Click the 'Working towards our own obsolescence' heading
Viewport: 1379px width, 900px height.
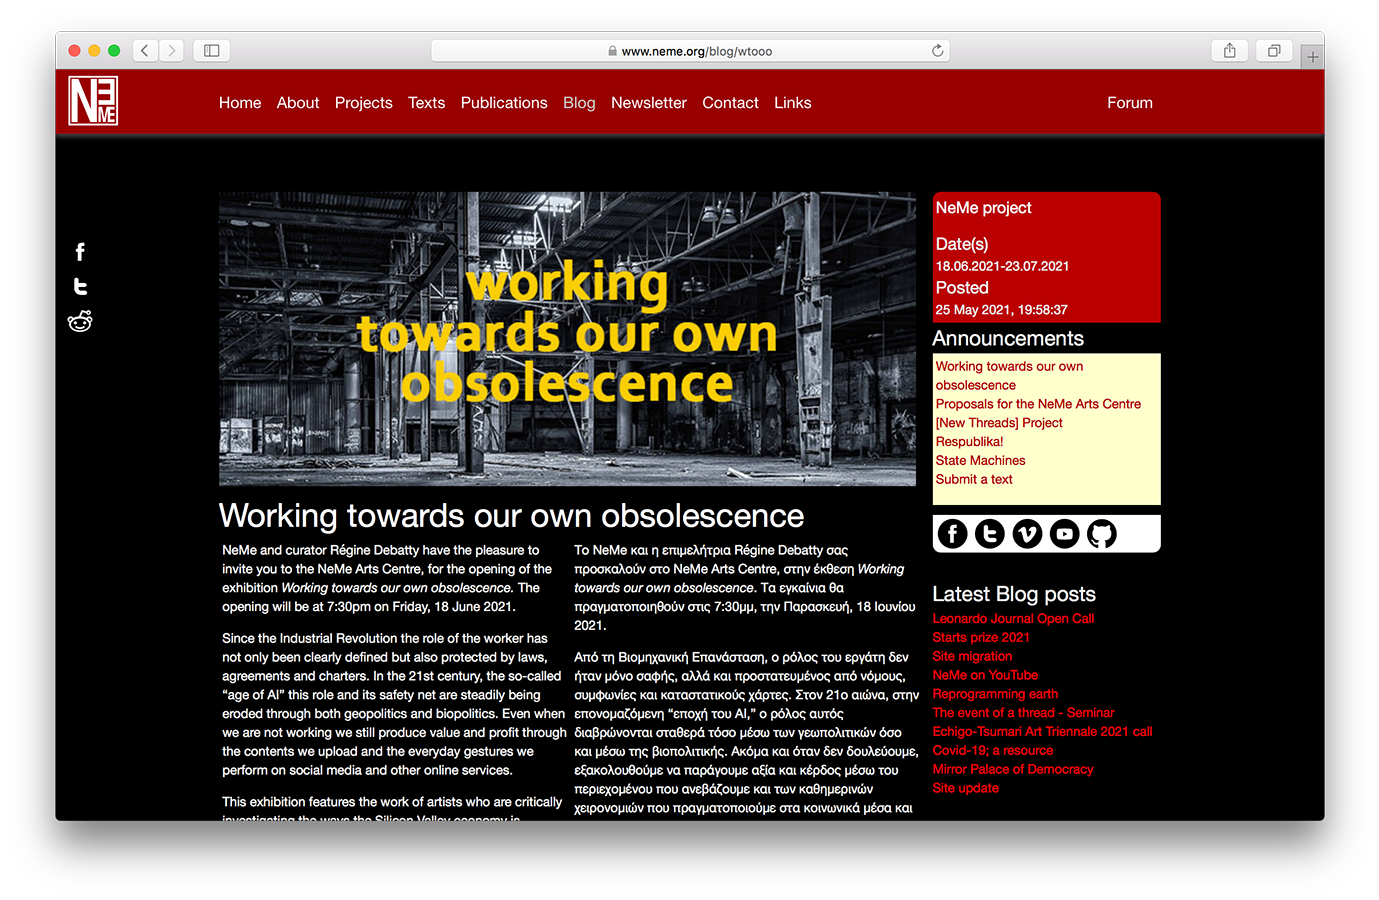[511, 515]
